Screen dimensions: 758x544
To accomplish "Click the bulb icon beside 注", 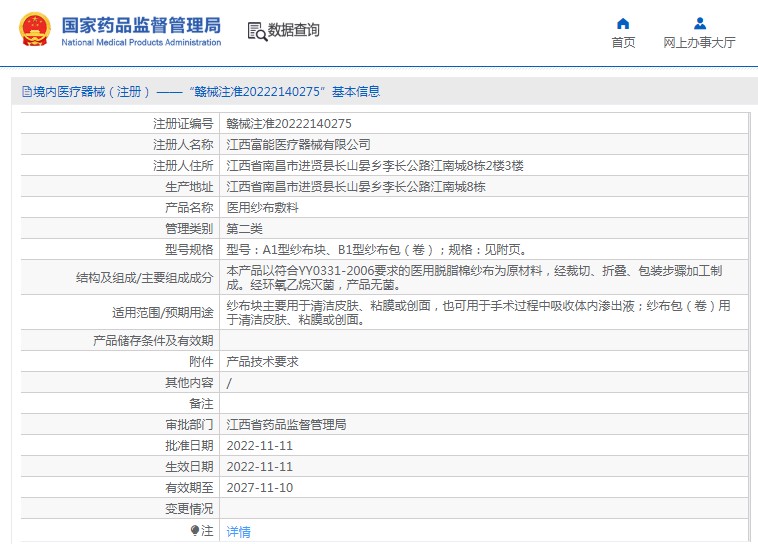I will 195,530.
